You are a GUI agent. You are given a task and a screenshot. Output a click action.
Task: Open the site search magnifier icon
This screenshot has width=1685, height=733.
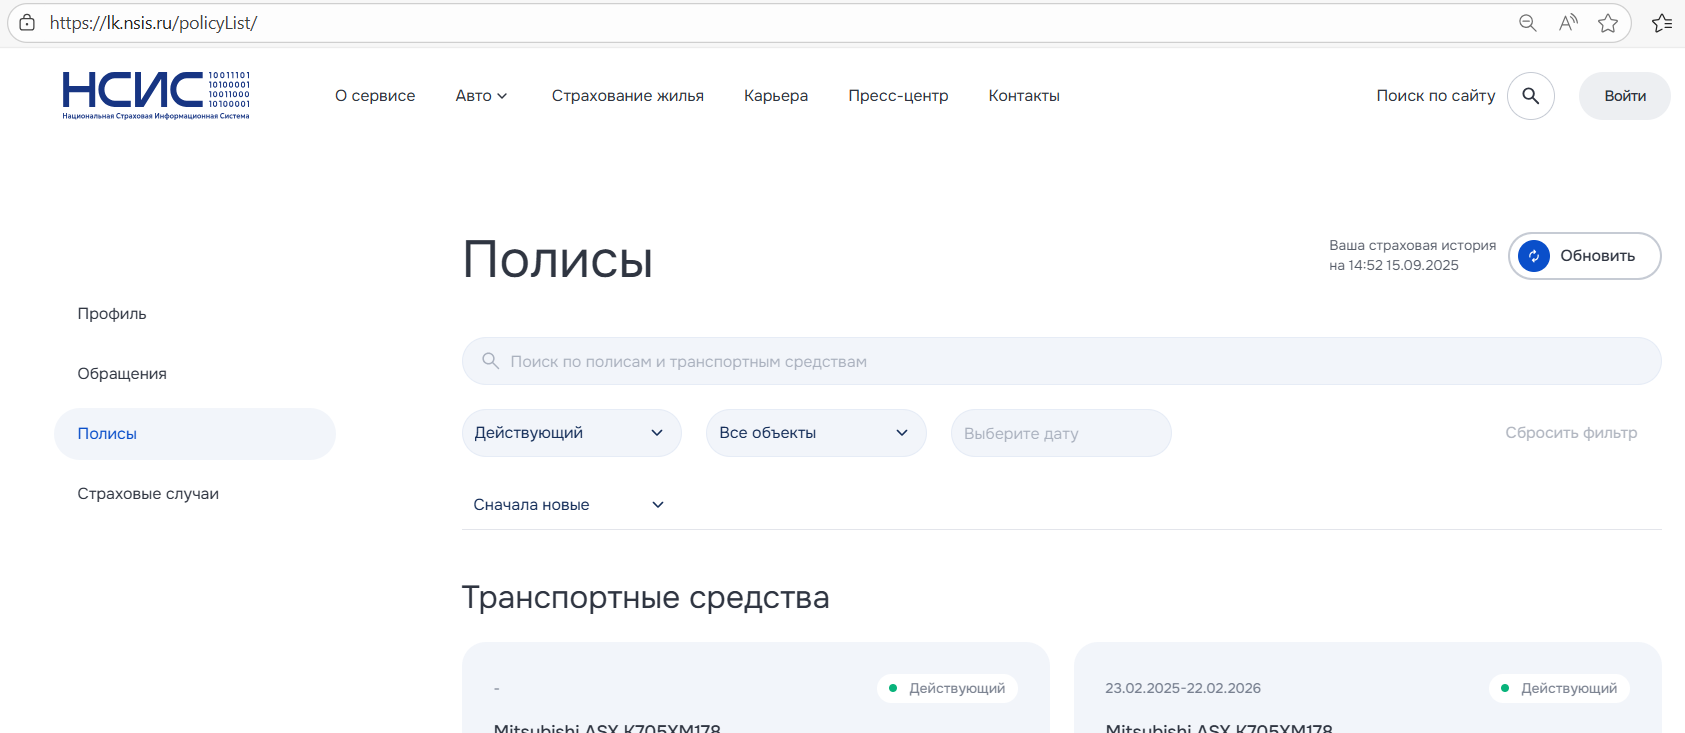tap(1530, 96)
